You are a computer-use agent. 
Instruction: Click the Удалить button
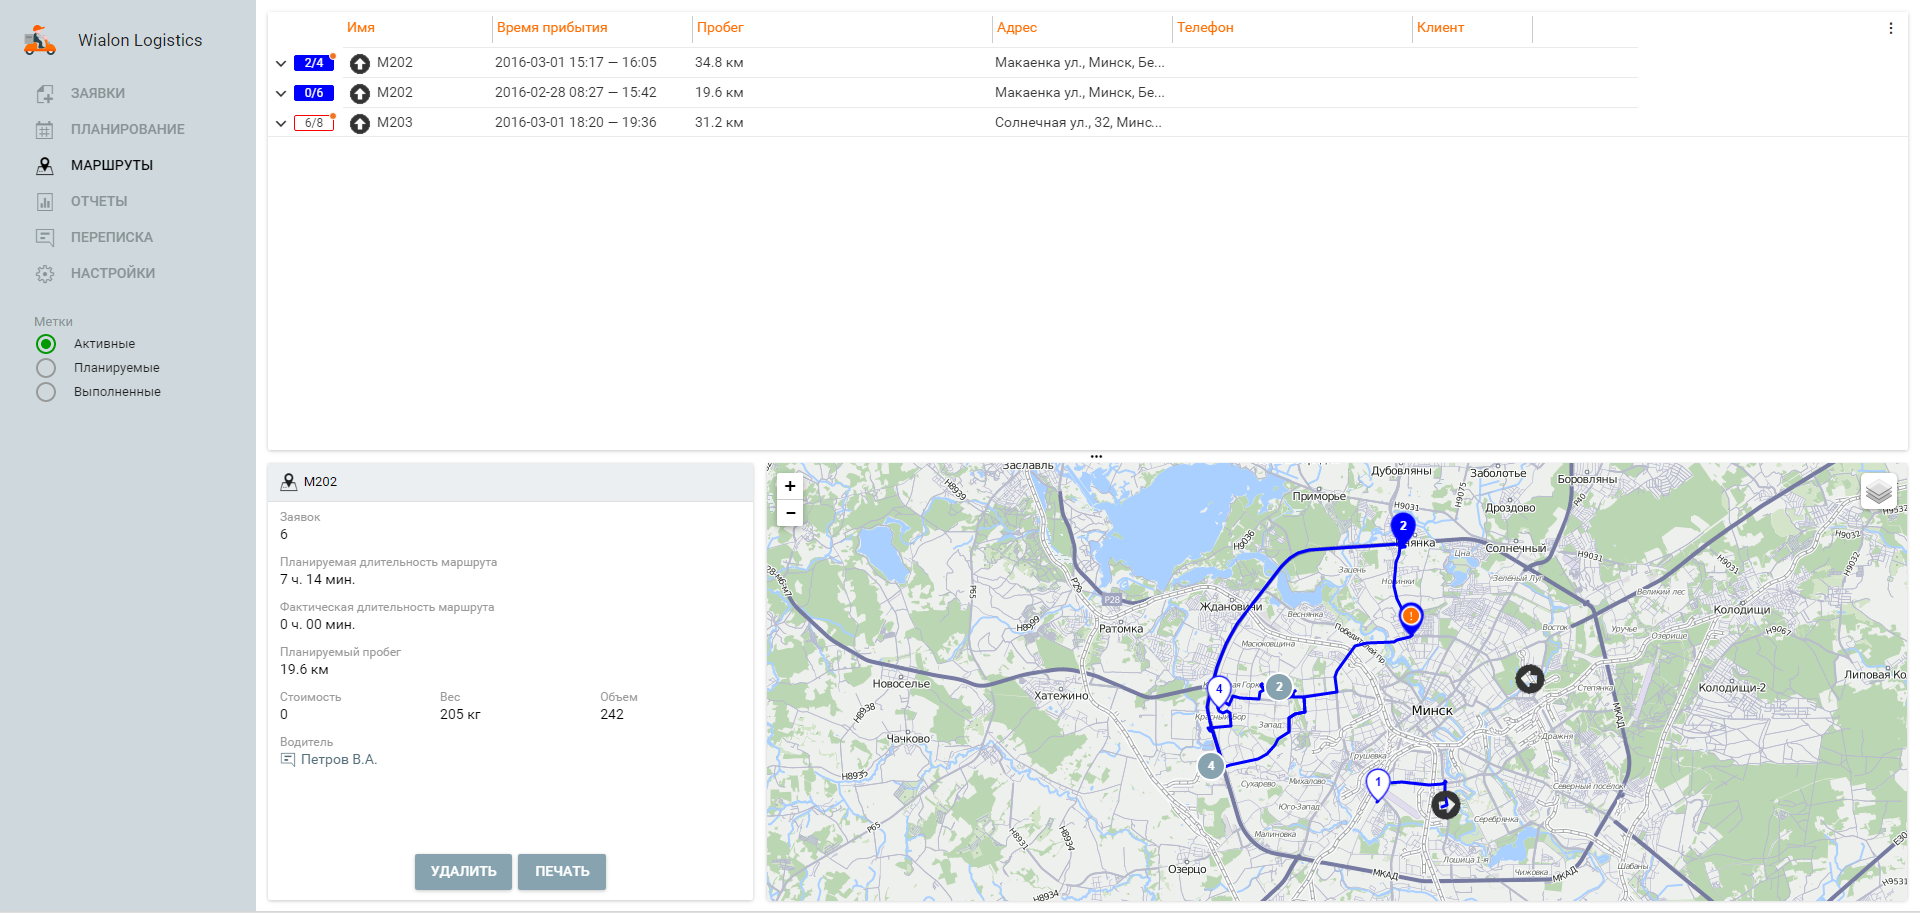[463, 871]
